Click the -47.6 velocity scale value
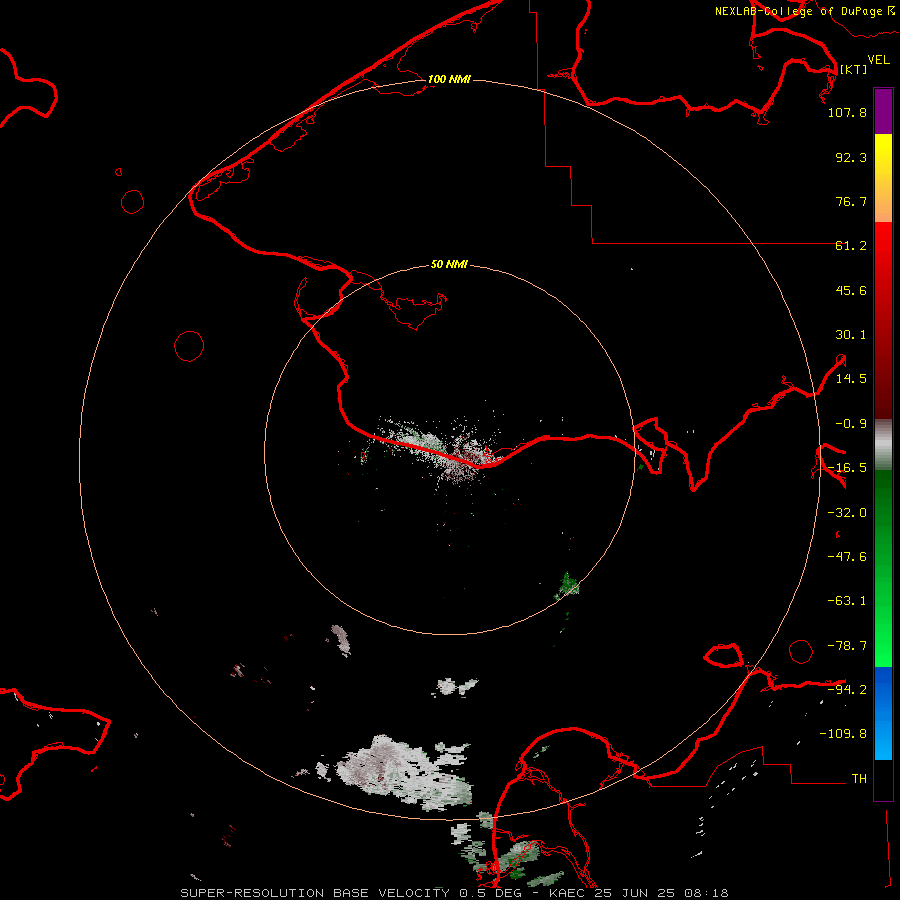Screen dimensions: 900x900 coord(847,557)
